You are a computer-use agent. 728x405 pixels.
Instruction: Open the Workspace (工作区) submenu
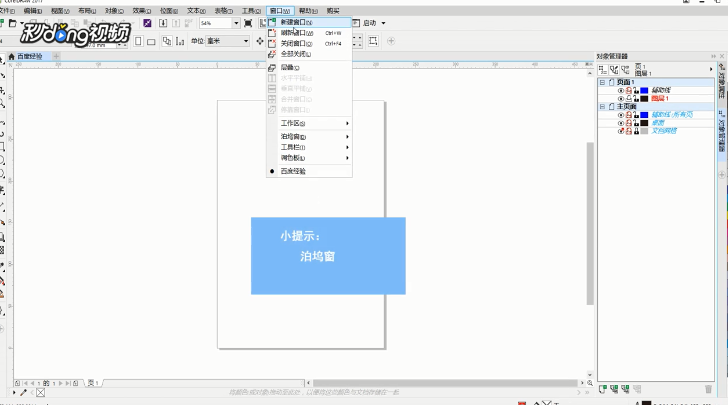tap(309, 124)
